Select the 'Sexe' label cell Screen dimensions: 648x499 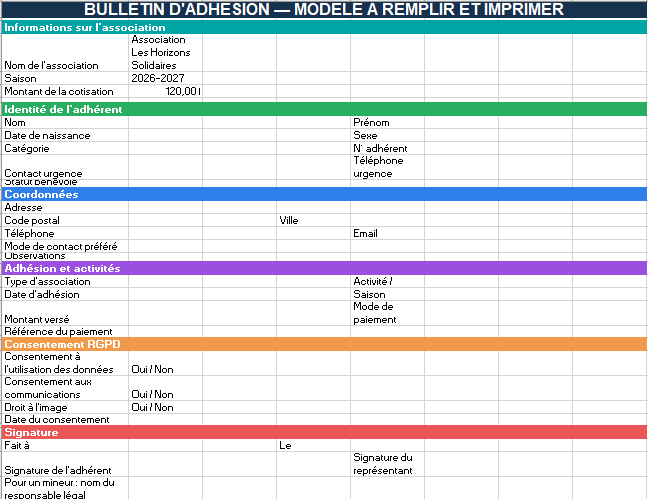387,135
